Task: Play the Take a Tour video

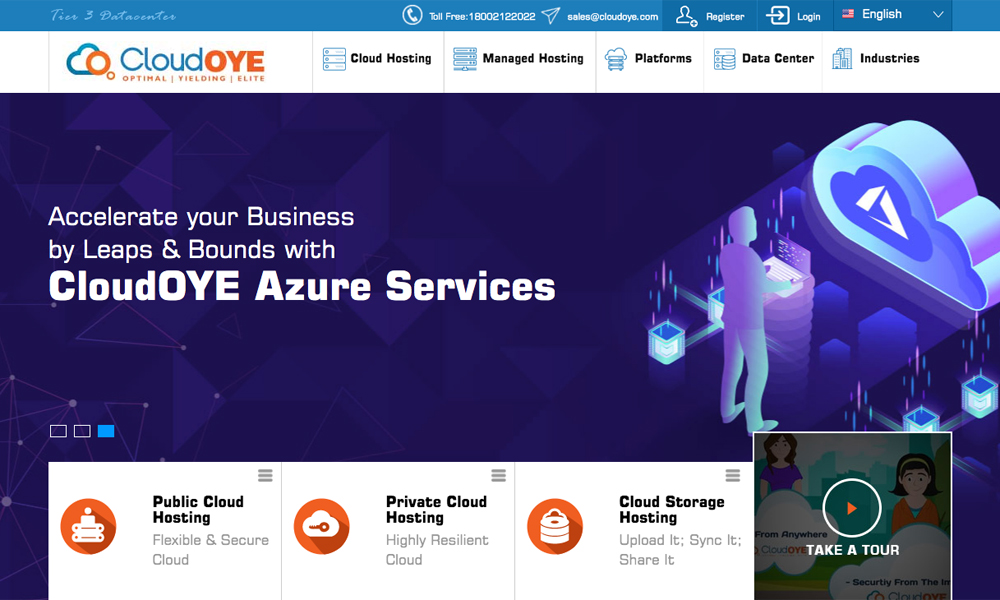Action: (x=852, y=508)
